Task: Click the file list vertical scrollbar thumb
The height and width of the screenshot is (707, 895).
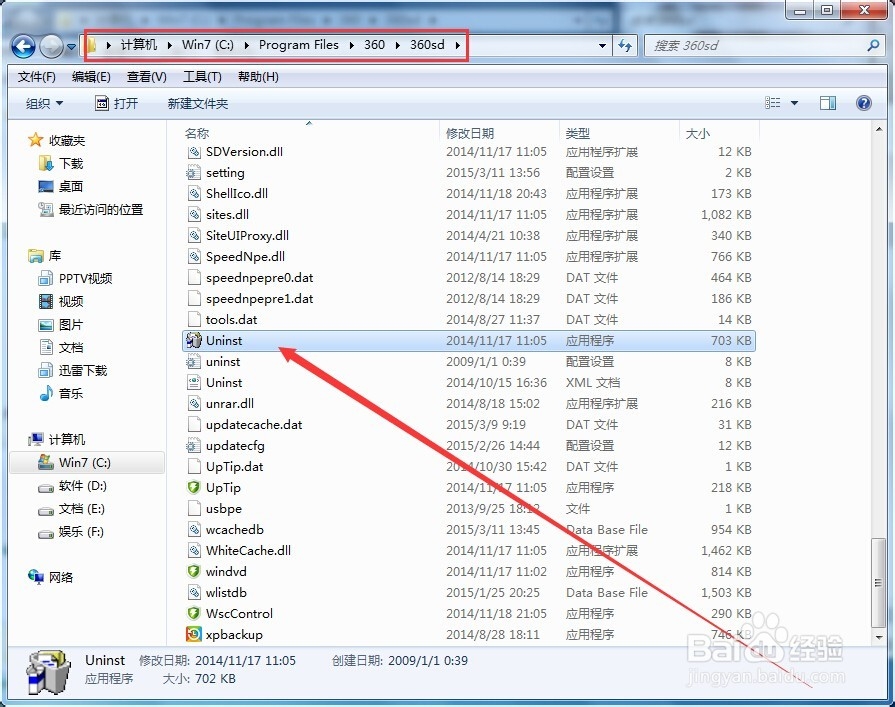Action: click(878, 582)
